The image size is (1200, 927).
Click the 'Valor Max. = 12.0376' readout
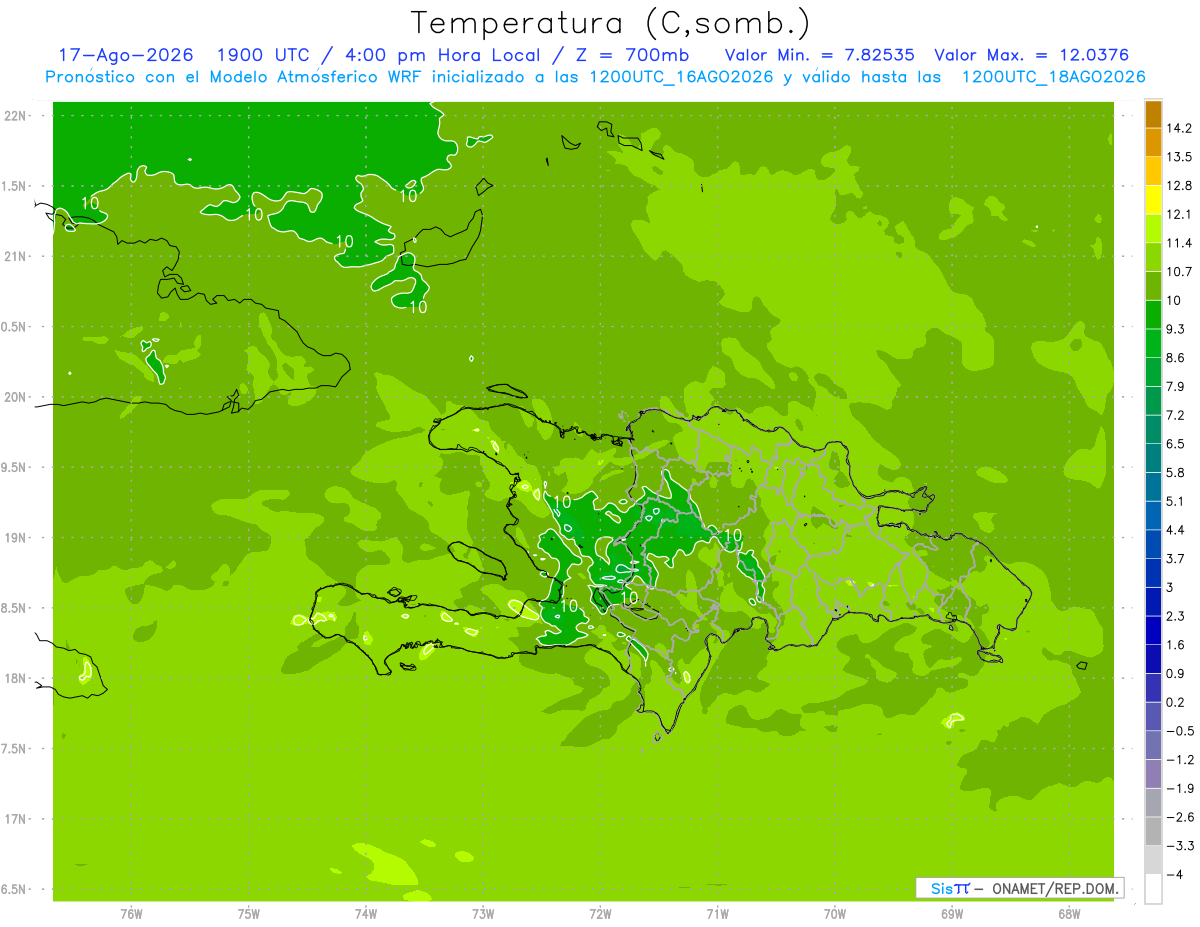coord(1034,55)
